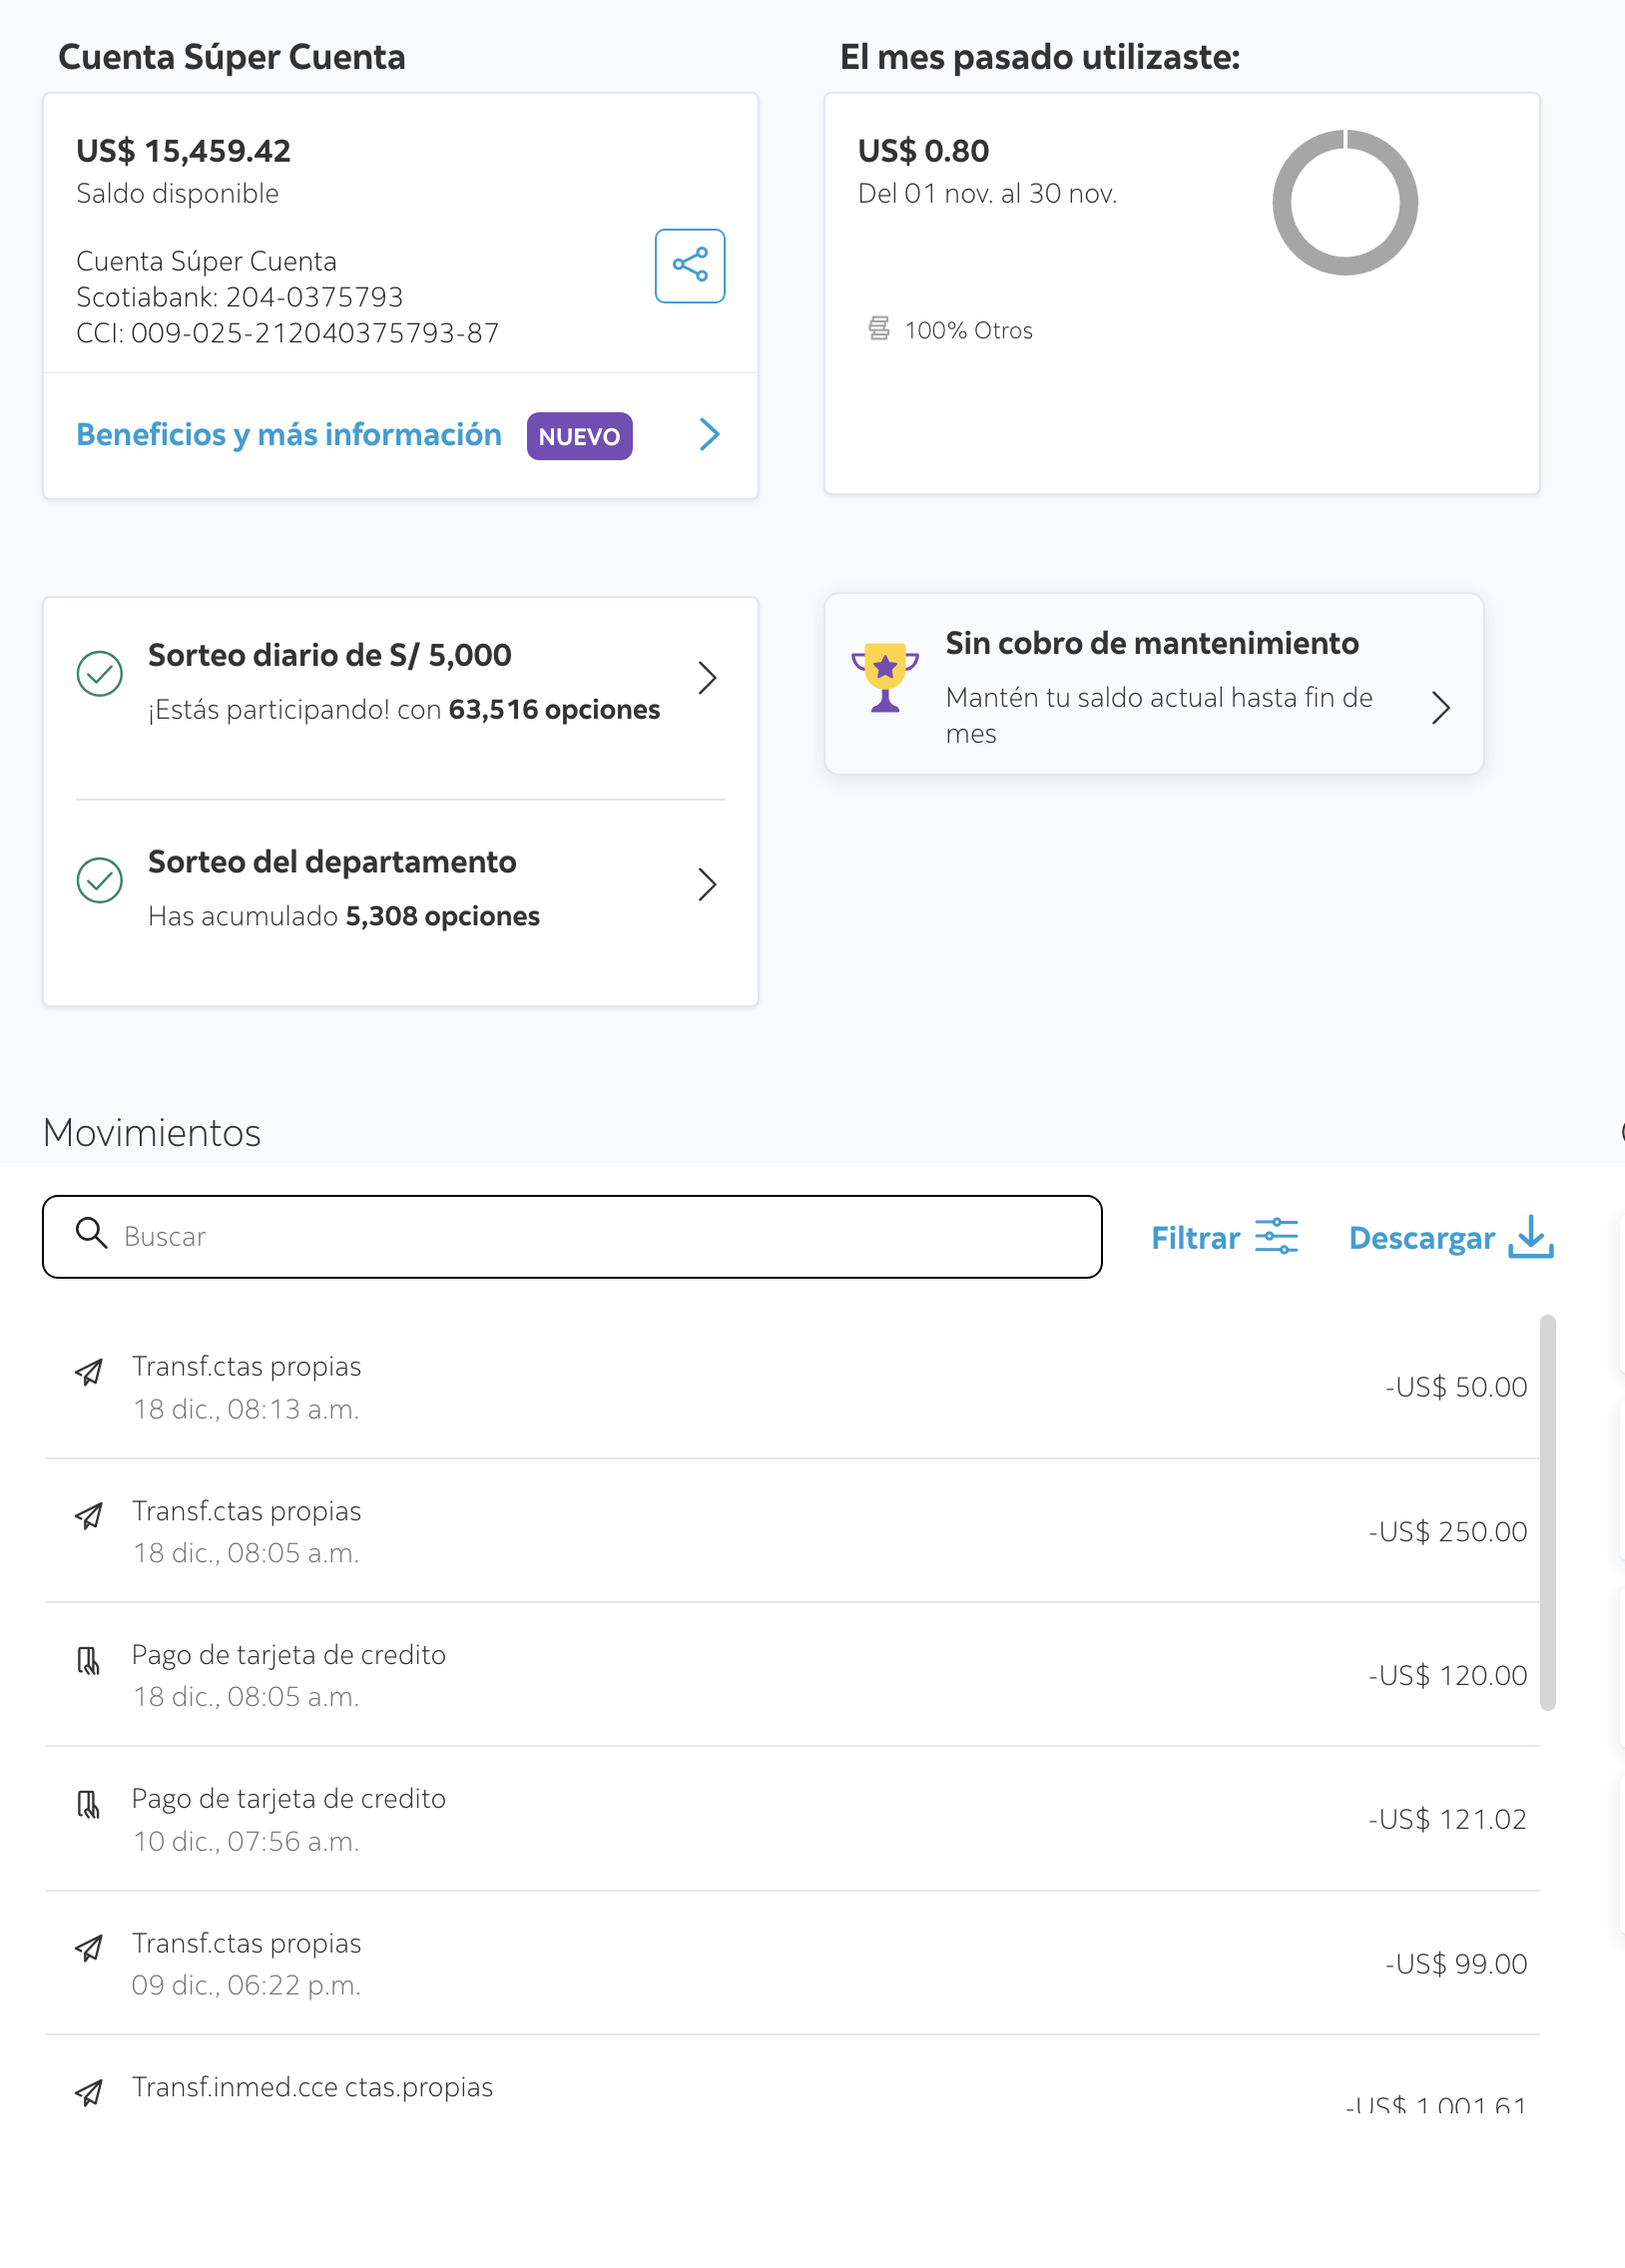This screenshot has width=1625, height=2268.
Task: Click green checkmark beside Sorteo del departamento
Action: (100, 881)
